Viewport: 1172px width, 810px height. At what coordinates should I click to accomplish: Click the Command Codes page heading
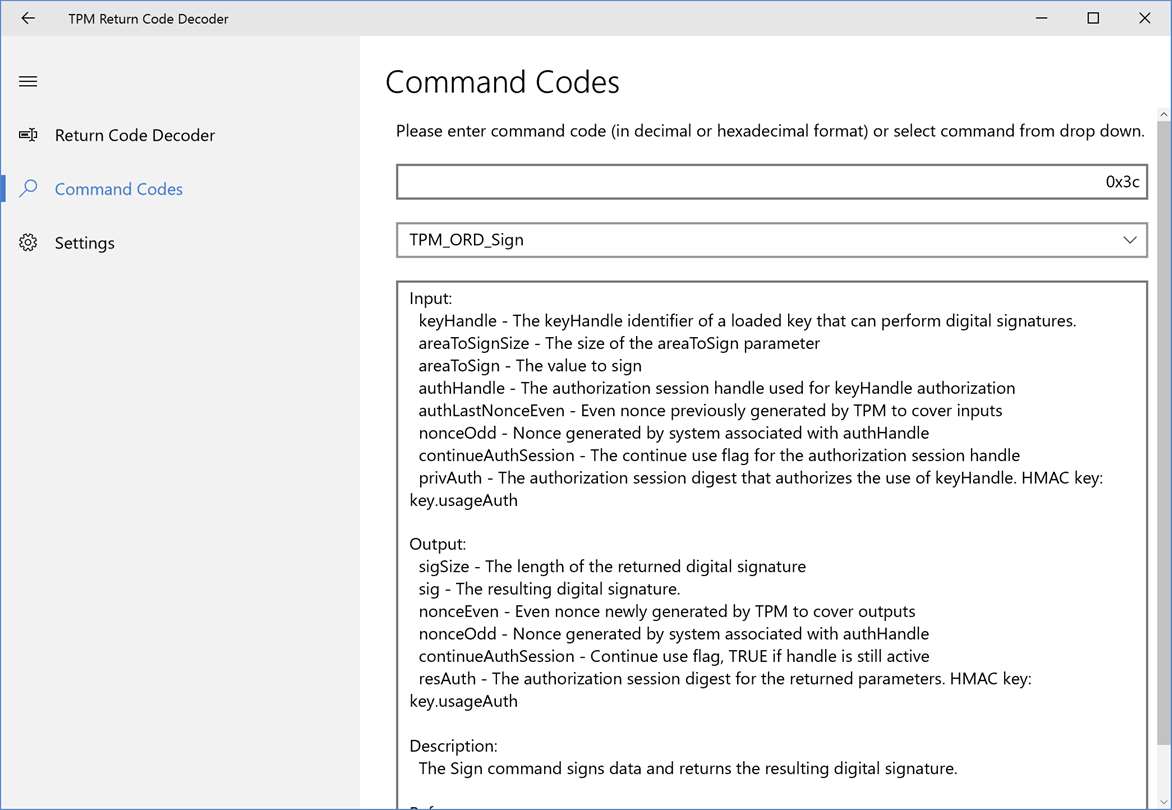pos(502,82)
